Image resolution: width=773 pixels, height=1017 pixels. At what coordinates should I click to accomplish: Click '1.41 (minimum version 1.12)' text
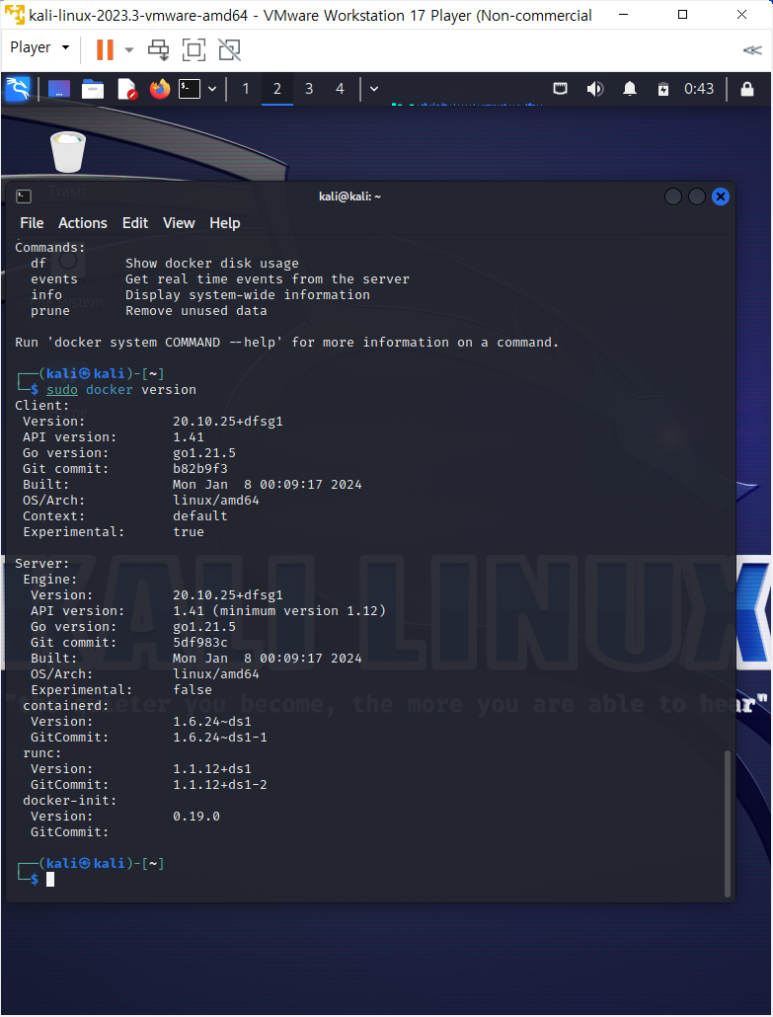(279, 611)
